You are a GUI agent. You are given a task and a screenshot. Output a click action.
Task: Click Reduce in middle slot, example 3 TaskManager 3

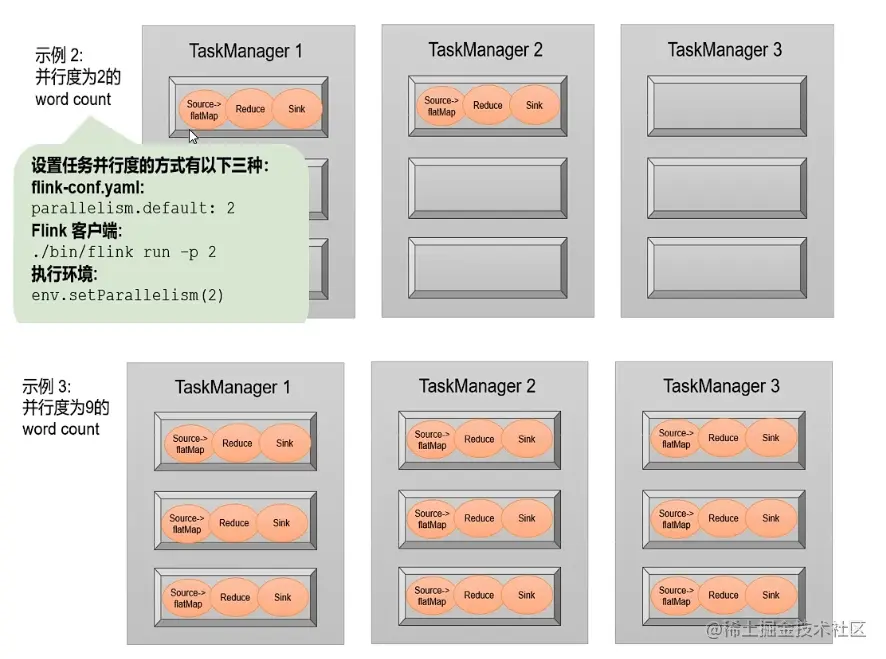click(x=723, y=518)
